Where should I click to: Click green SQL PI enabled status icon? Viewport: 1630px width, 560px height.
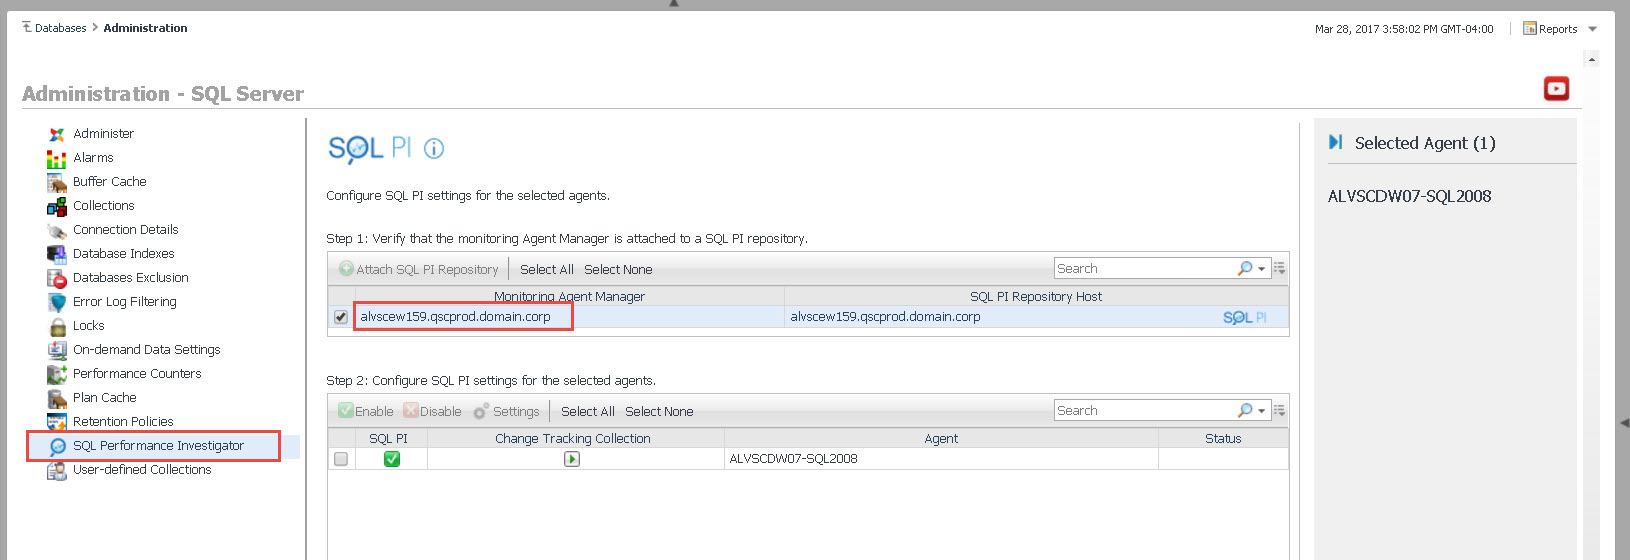point(392,459)
